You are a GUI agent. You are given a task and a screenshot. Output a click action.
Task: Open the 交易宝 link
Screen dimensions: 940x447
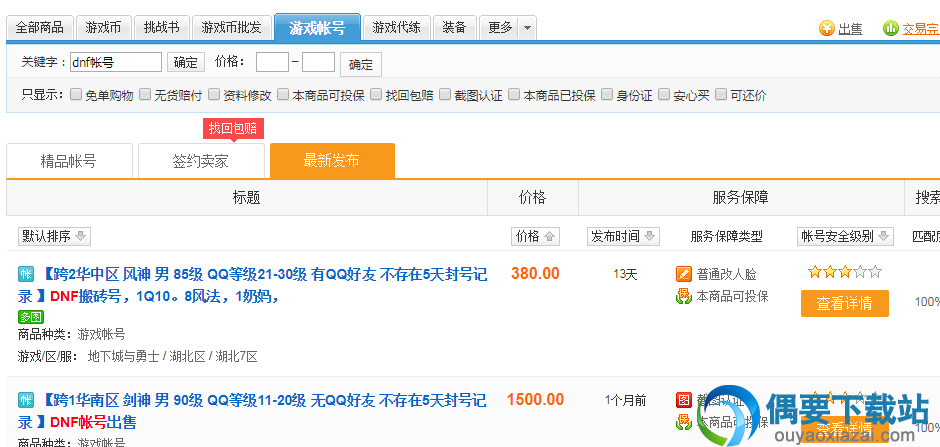[x=920, y=29]
